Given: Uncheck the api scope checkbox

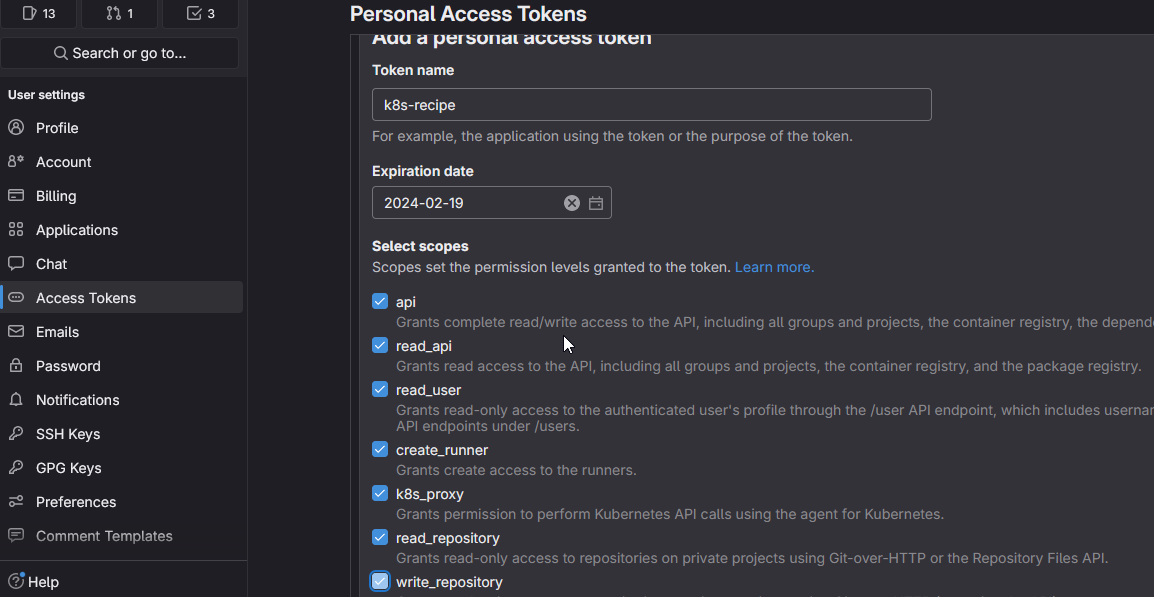Looking at the screenshot, I should (380, 301).
